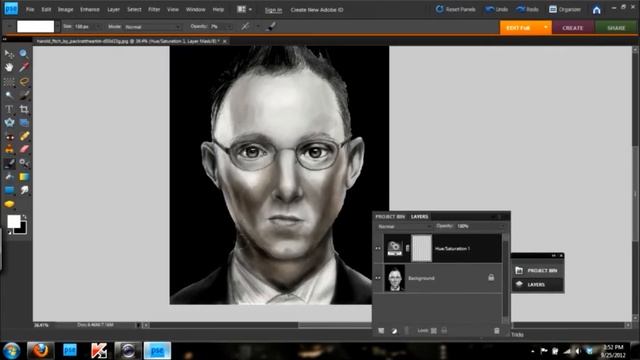Toggle lock transparent pixels in Layers panel

tap(433, 331)
